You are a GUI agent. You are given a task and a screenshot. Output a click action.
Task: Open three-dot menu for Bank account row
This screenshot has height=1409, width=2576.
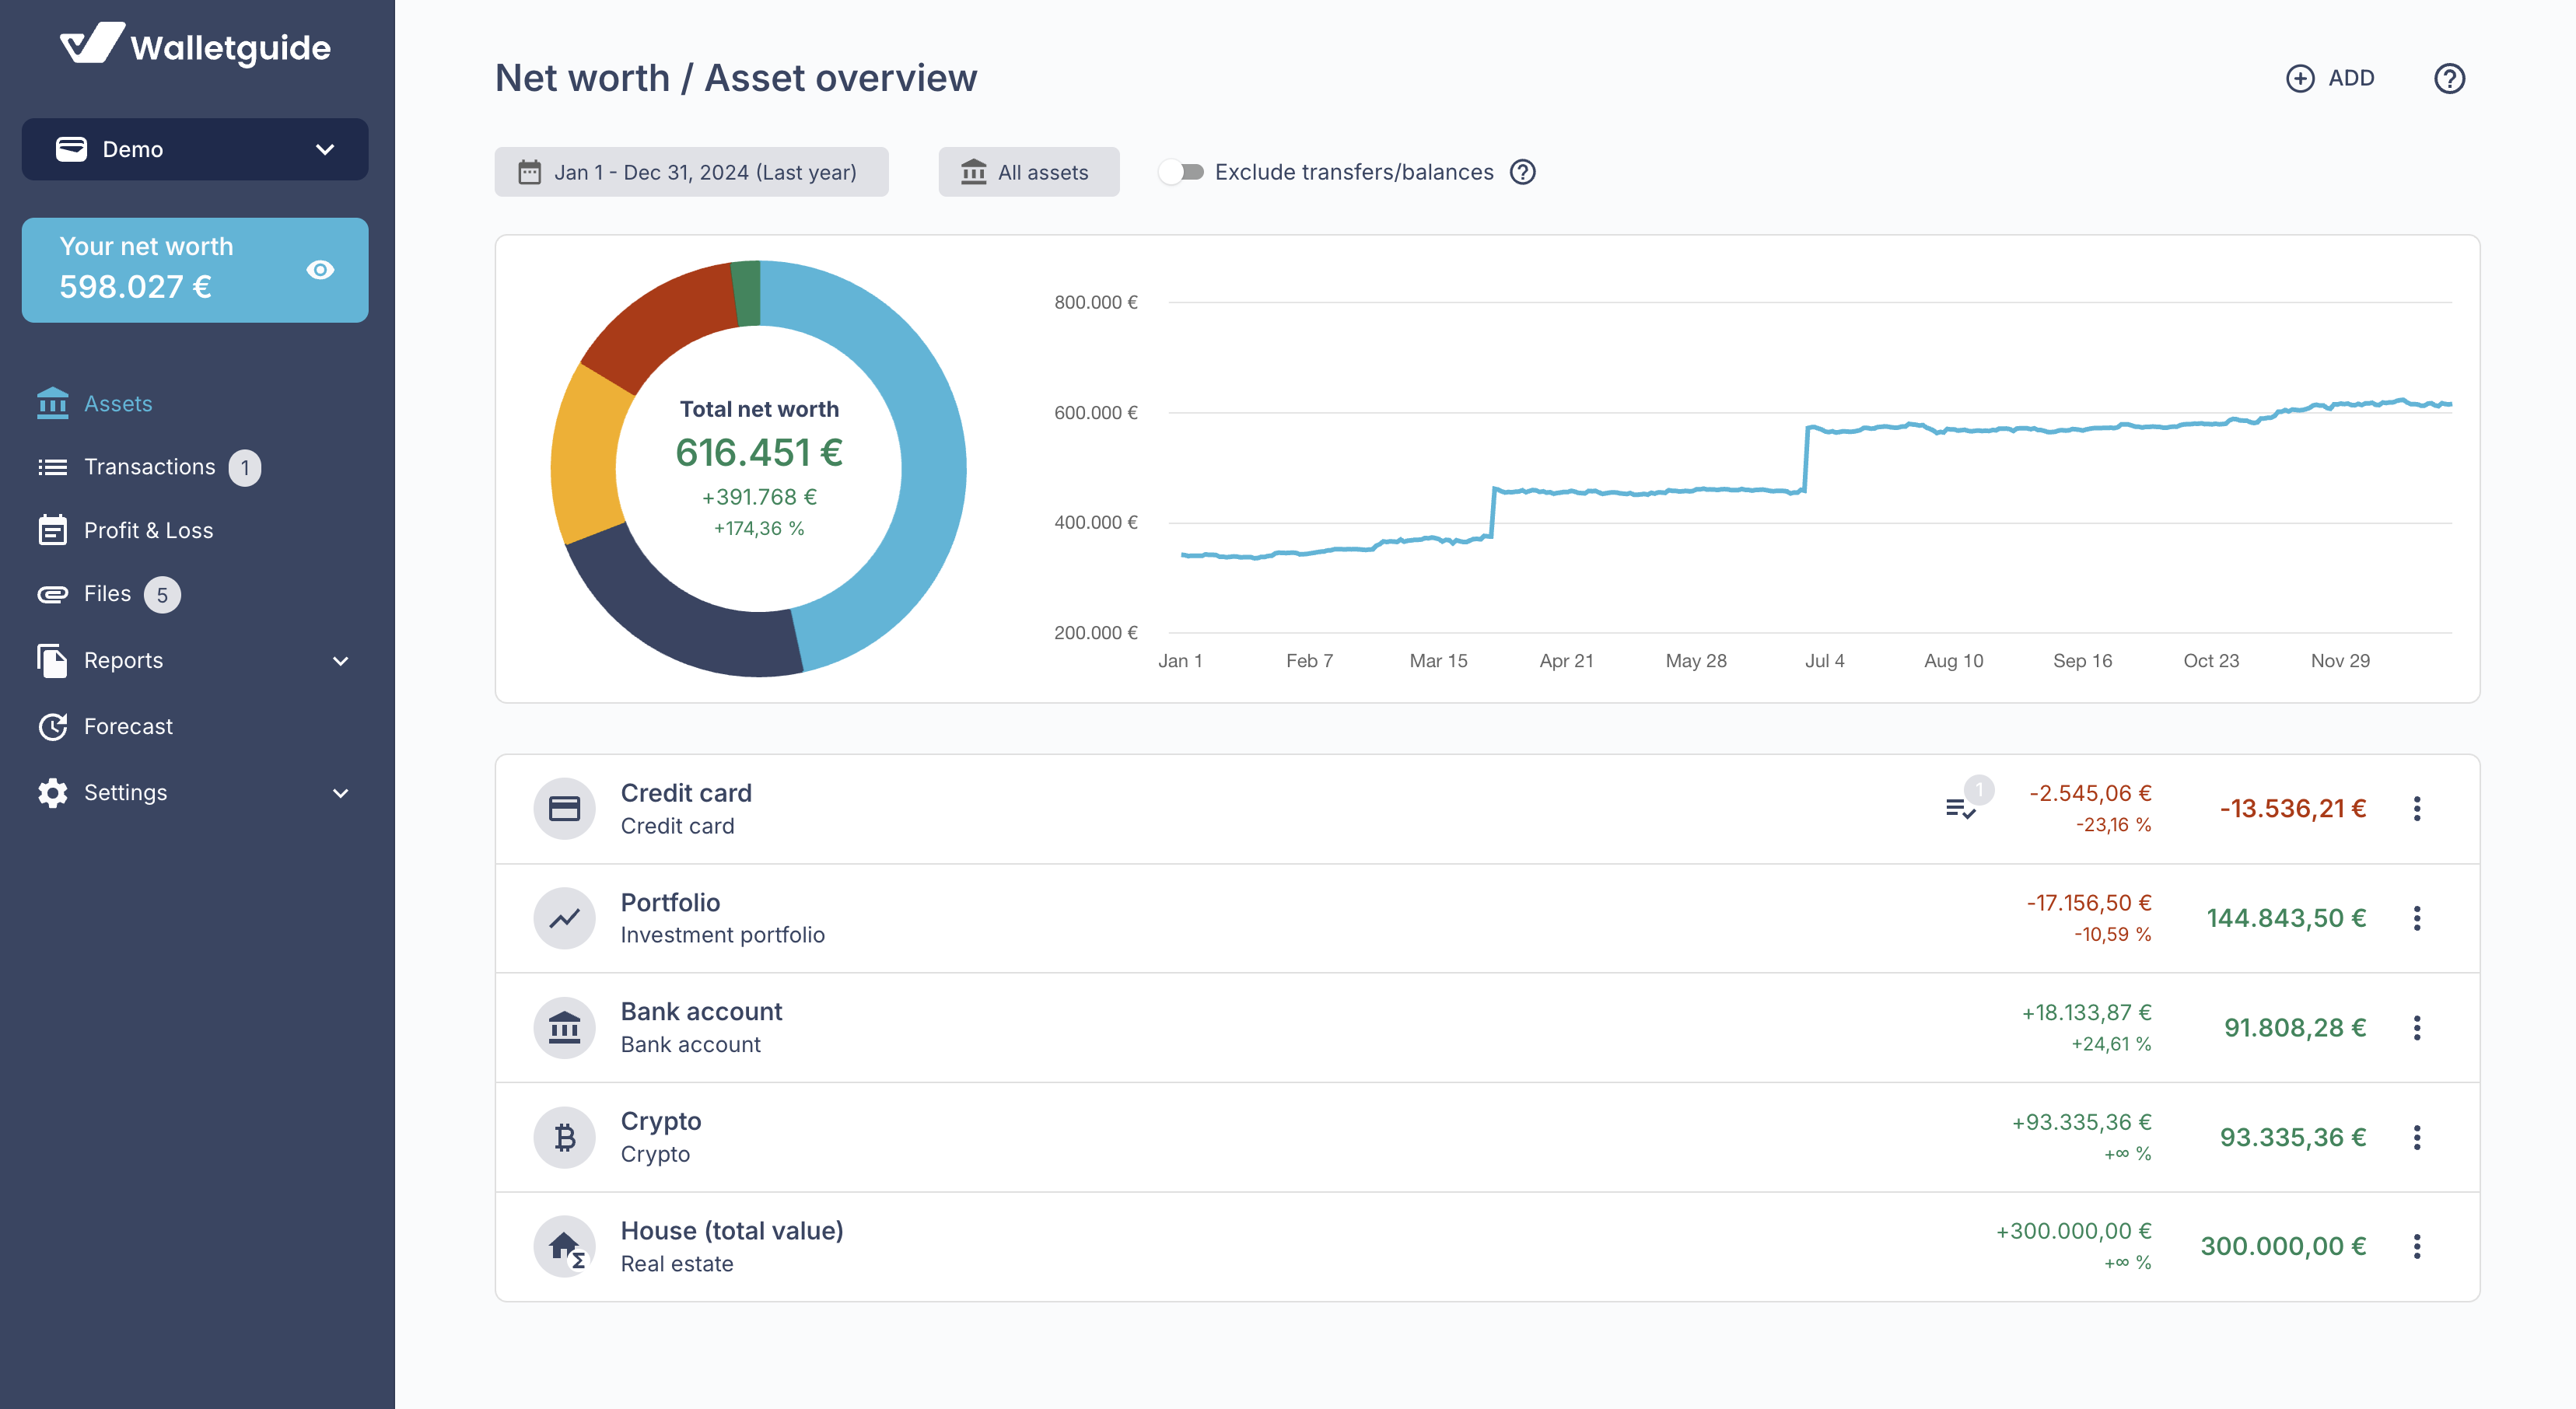pos(2416,1027)
